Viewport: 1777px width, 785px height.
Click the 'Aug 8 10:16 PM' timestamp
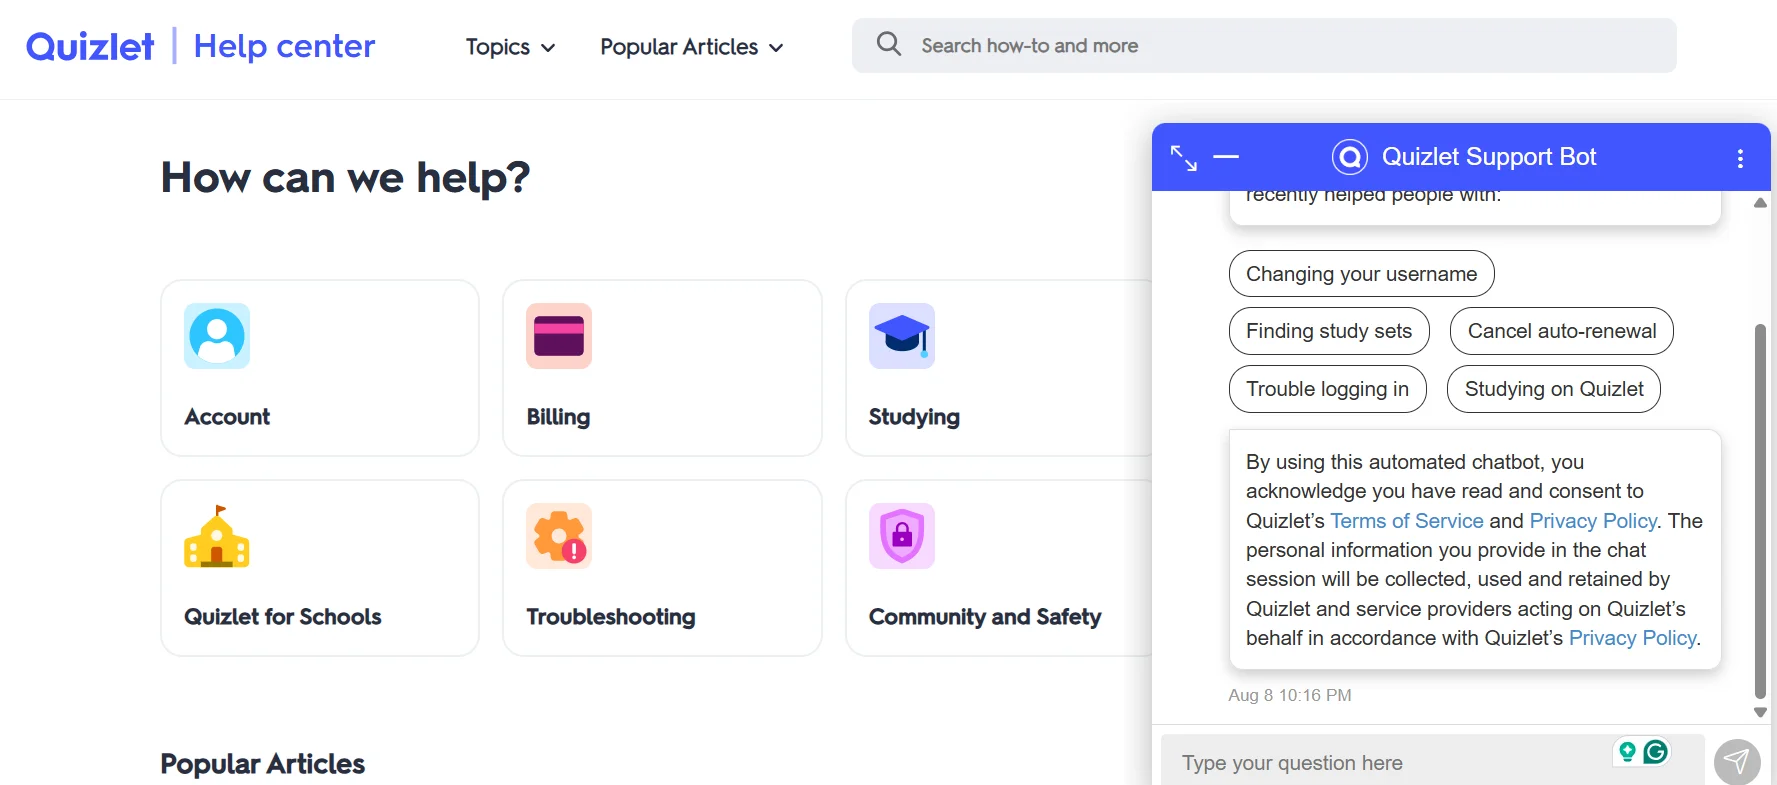point(1290,695)
